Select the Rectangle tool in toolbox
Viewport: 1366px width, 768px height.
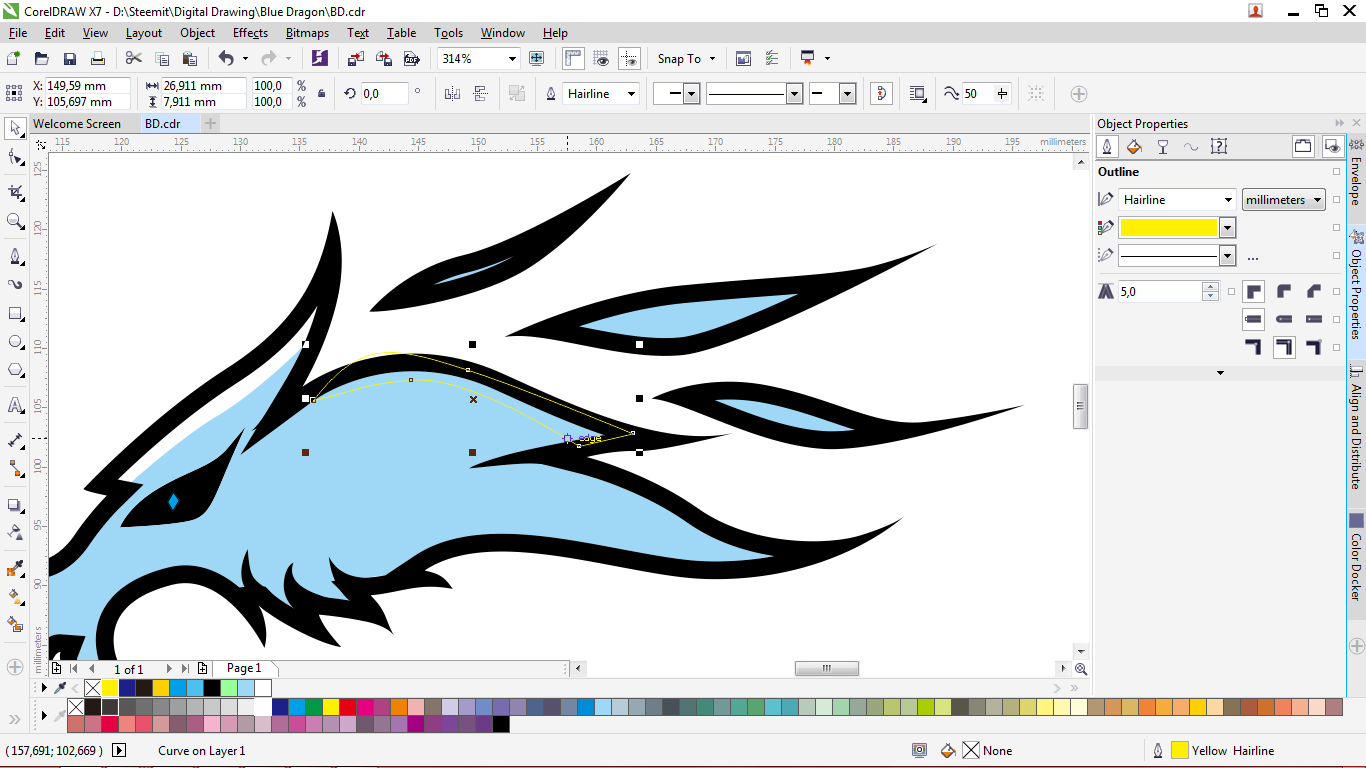(15, 313)
